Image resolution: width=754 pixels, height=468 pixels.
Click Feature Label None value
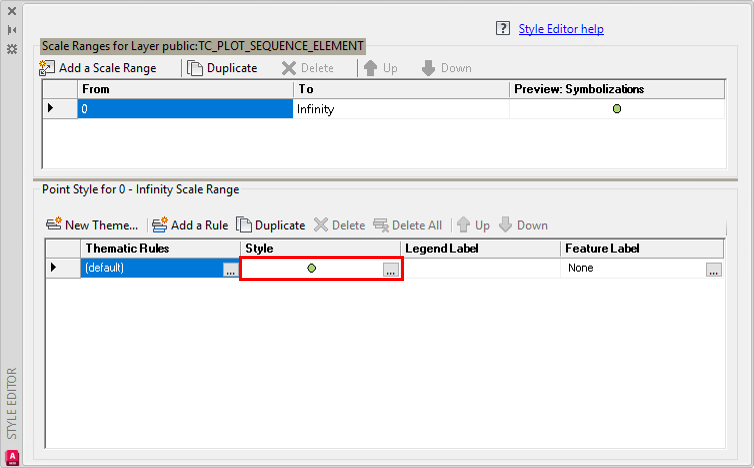pos(580,268)
